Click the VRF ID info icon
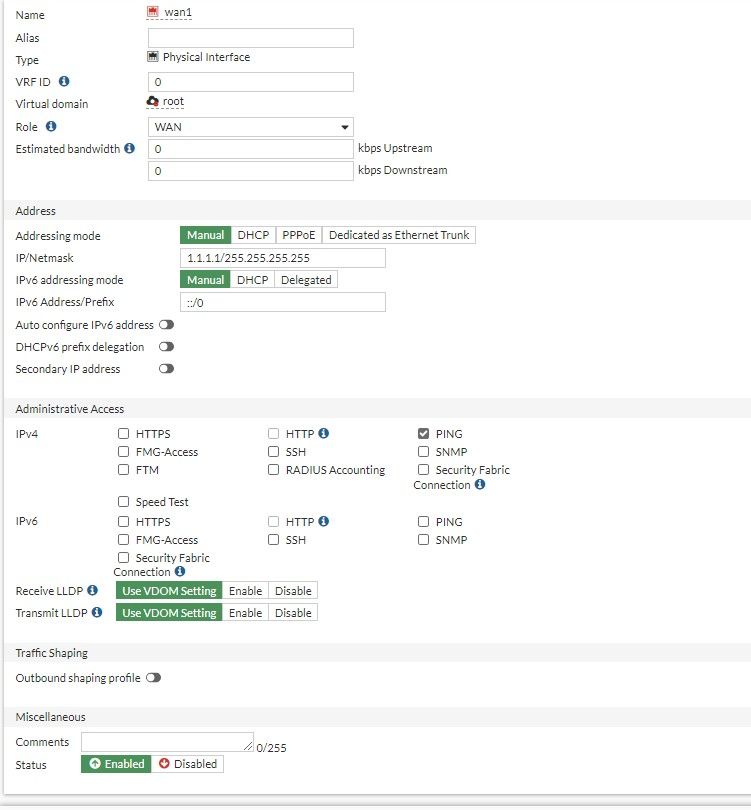 click(x=64, y=81)
